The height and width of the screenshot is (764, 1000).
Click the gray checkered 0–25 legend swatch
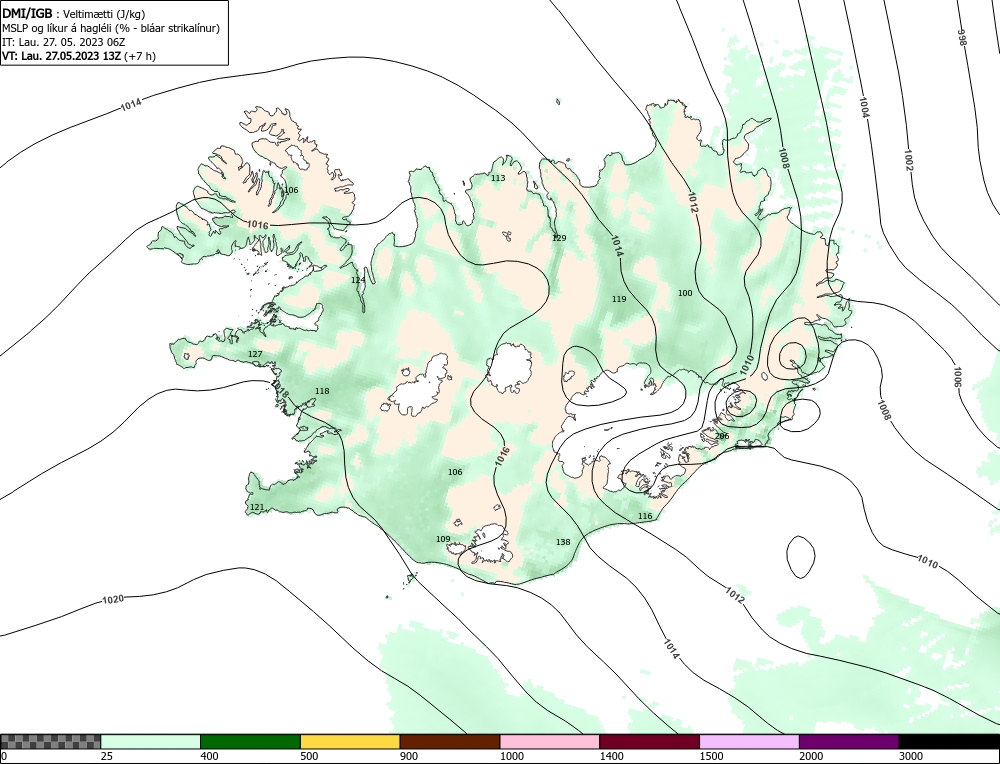click(50, 741)
